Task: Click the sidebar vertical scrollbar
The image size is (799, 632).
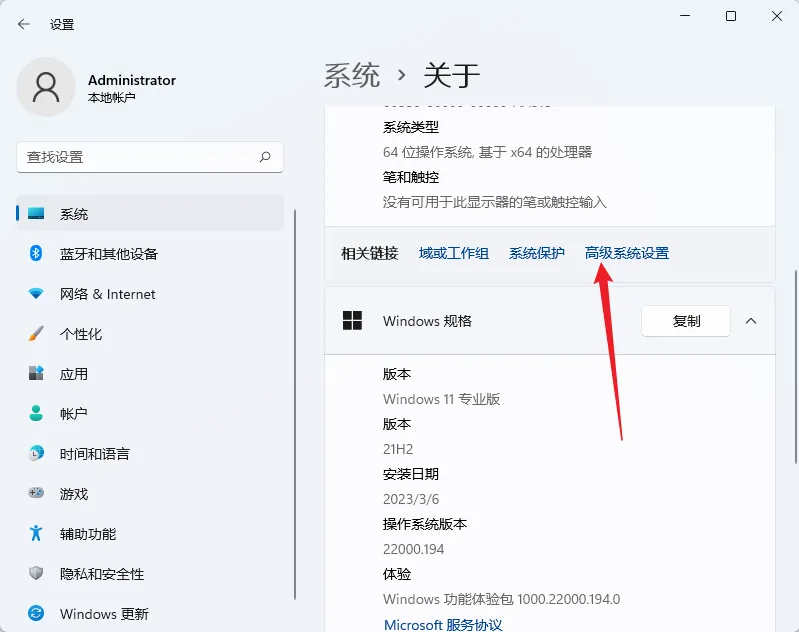Action: point(295,404)
